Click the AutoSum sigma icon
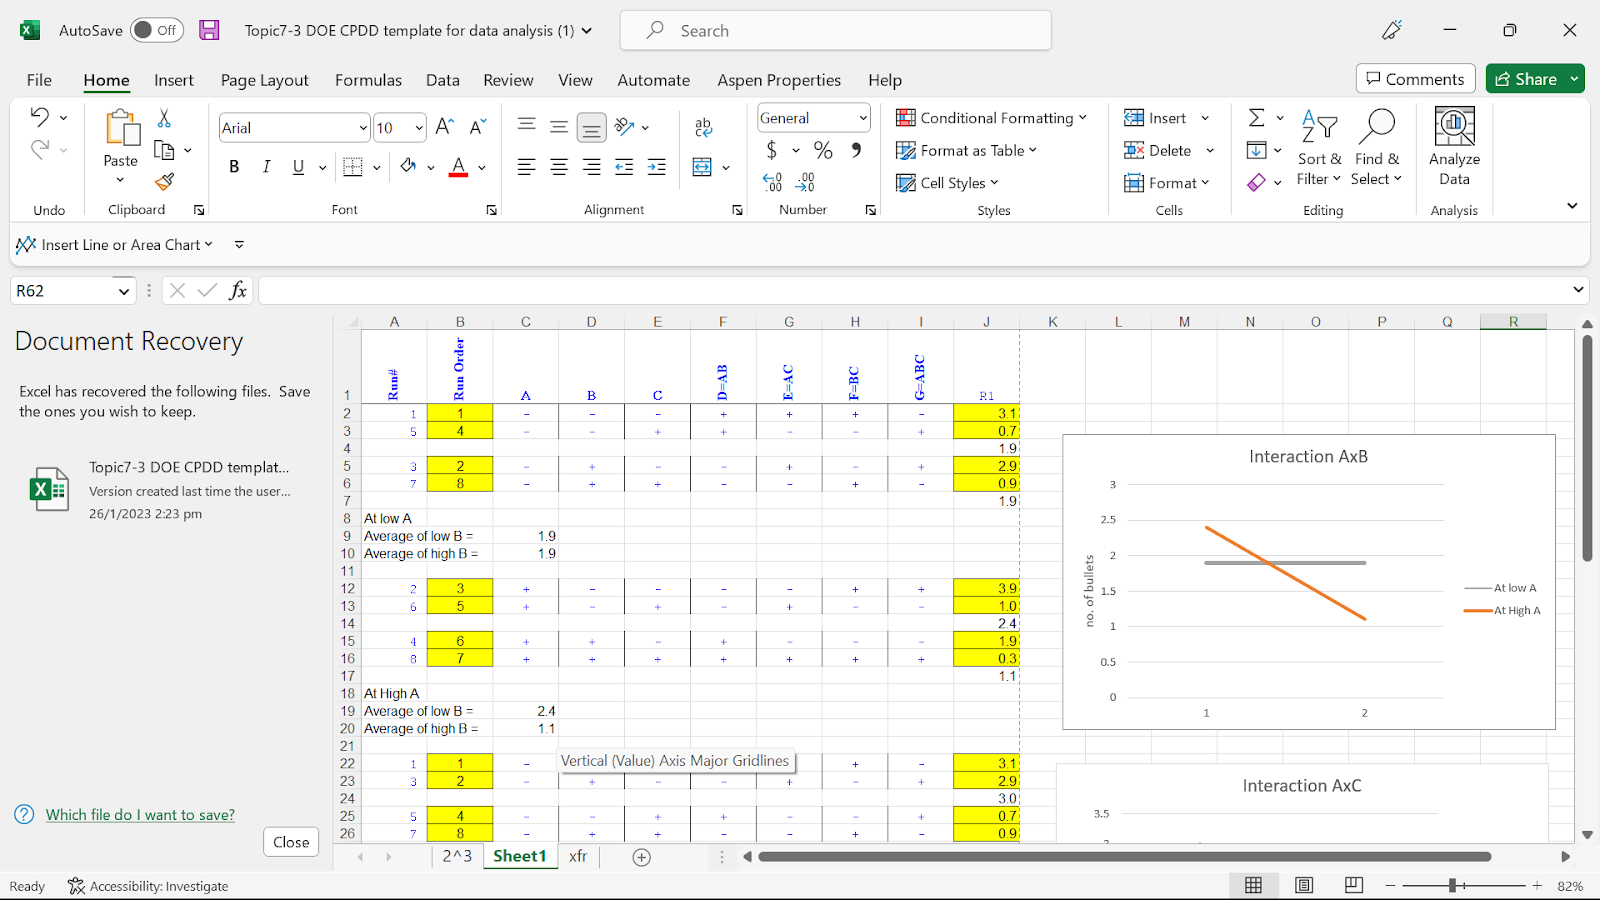Screen dimensions: 1600x900 [x=1257, y=118]
